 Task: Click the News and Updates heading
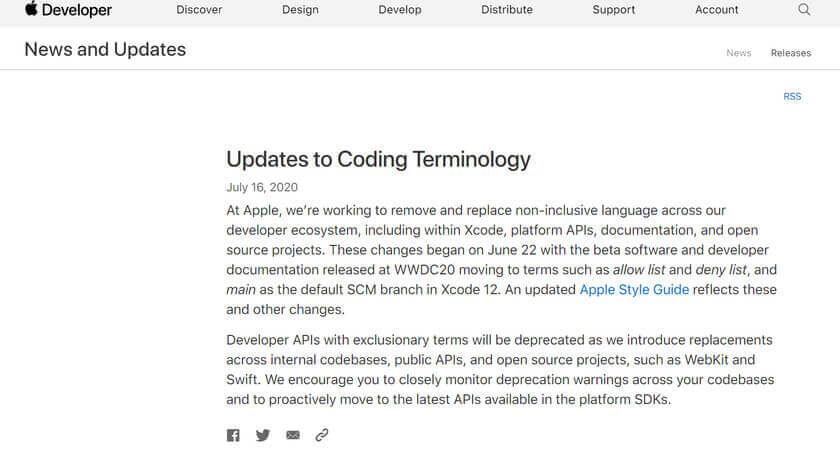pos(105,49)
